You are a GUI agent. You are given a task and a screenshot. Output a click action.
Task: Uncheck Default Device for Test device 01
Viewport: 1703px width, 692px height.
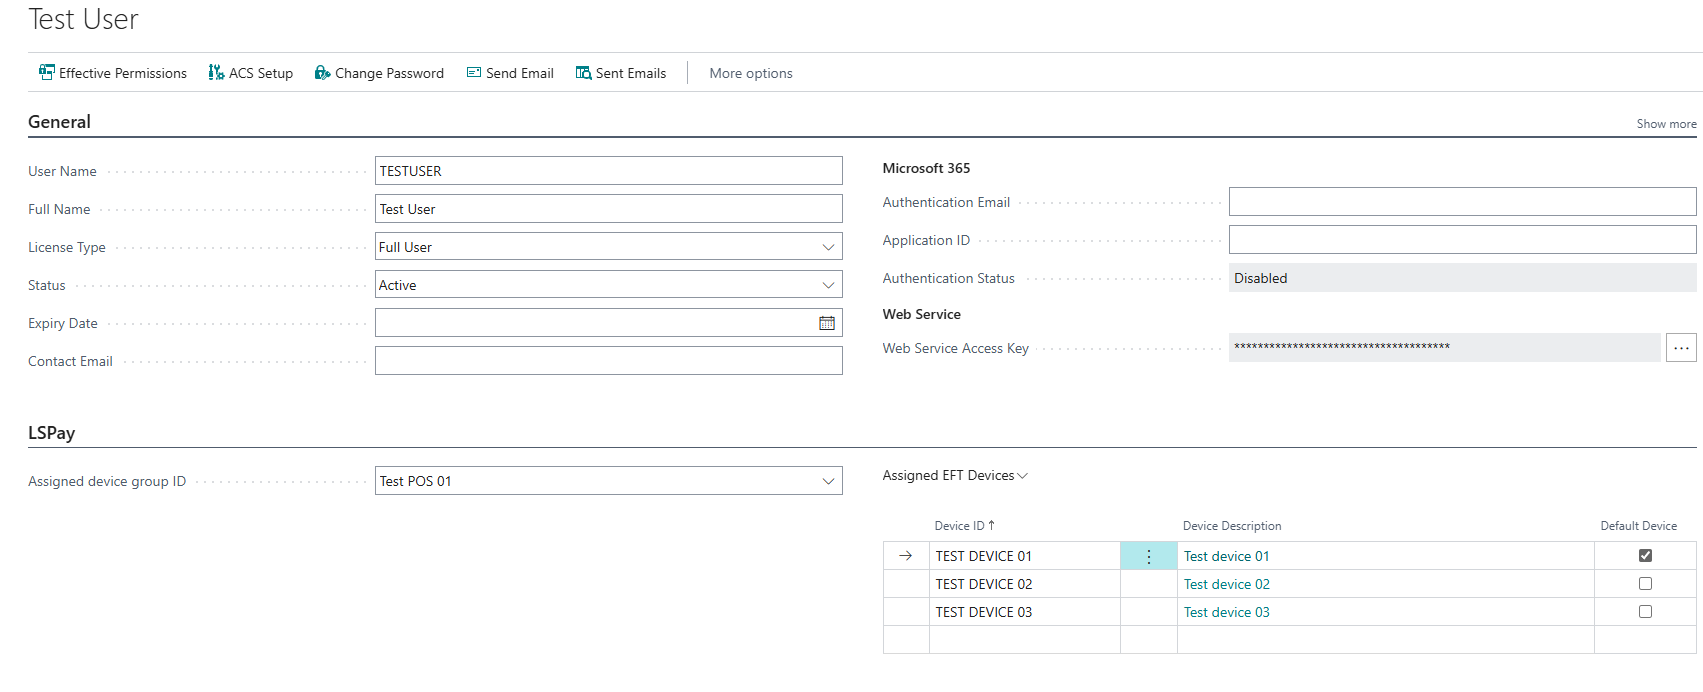click(1645, 556)
